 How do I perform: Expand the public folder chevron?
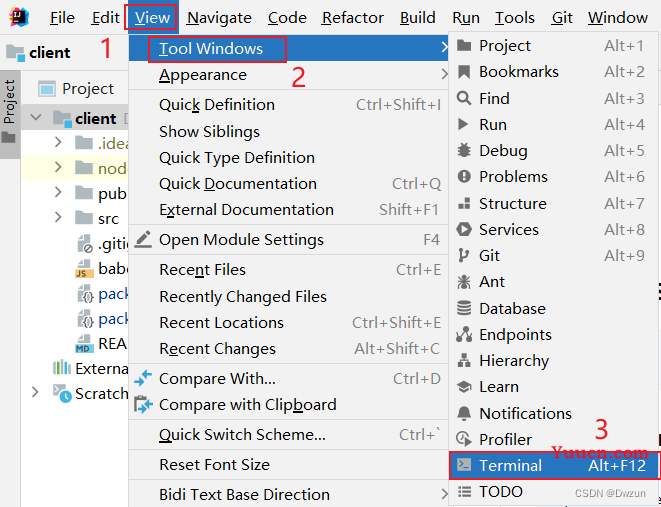click(58, 193)
